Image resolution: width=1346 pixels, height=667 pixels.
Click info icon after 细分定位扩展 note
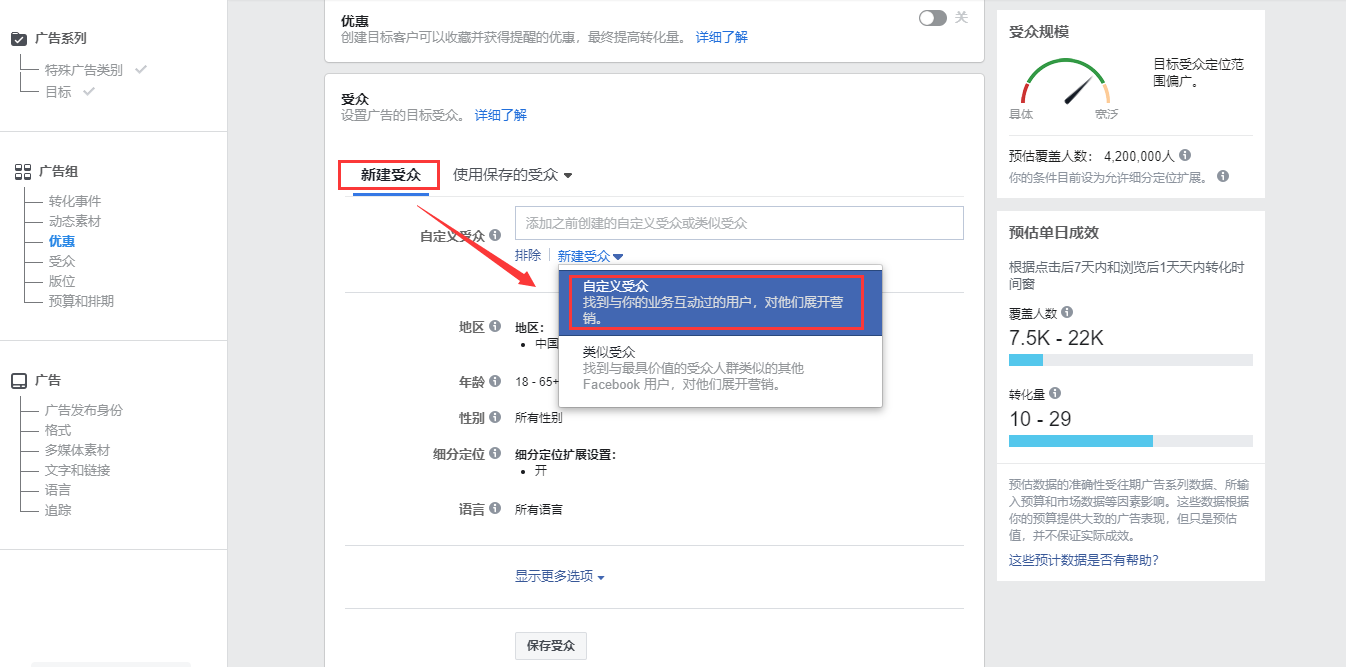point(1223,176)
